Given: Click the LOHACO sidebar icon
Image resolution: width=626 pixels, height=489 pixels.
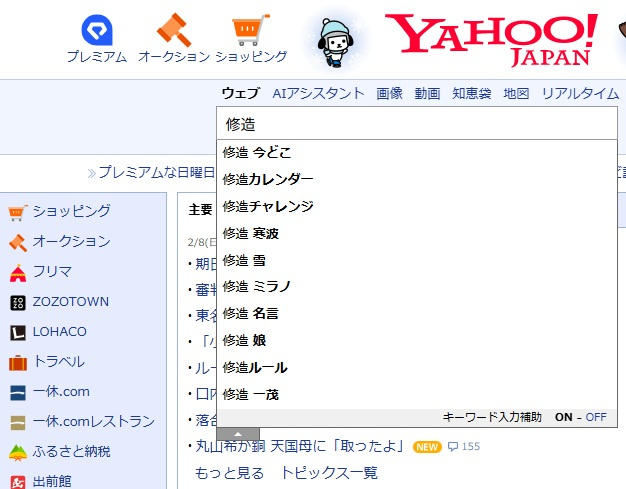Looking at the screenshot, I should pyautogui.click(x=17, y=332).
